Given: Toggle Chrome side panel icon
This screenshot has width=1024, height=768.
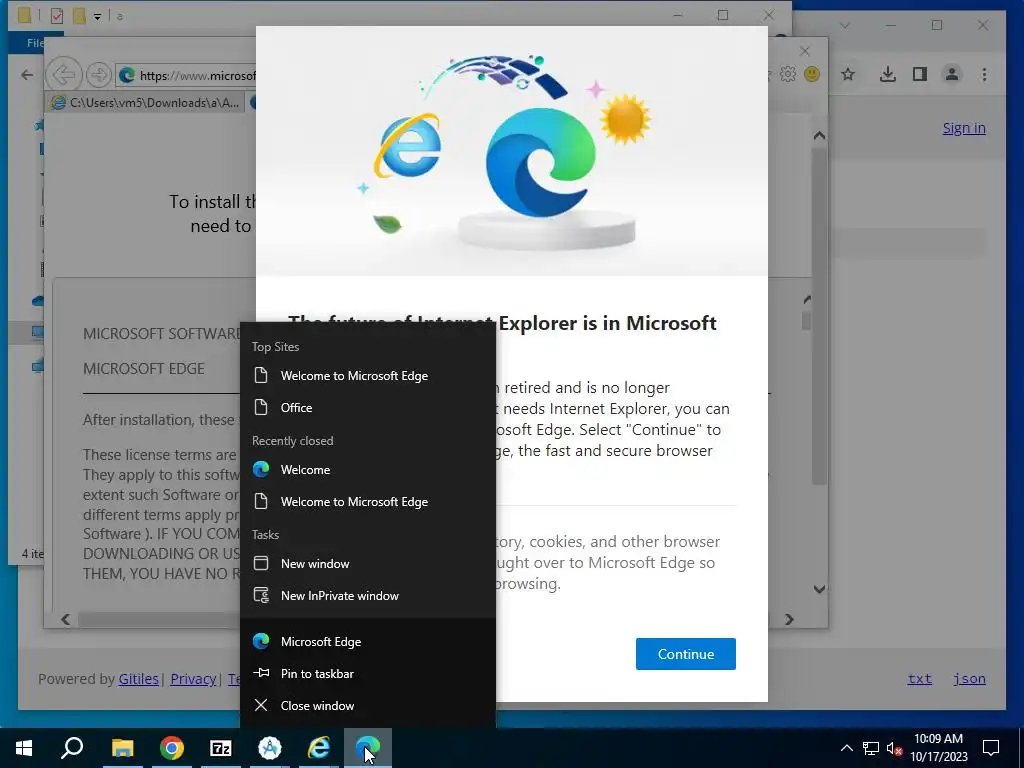Looking at the screenshot, I should (920, 74).
